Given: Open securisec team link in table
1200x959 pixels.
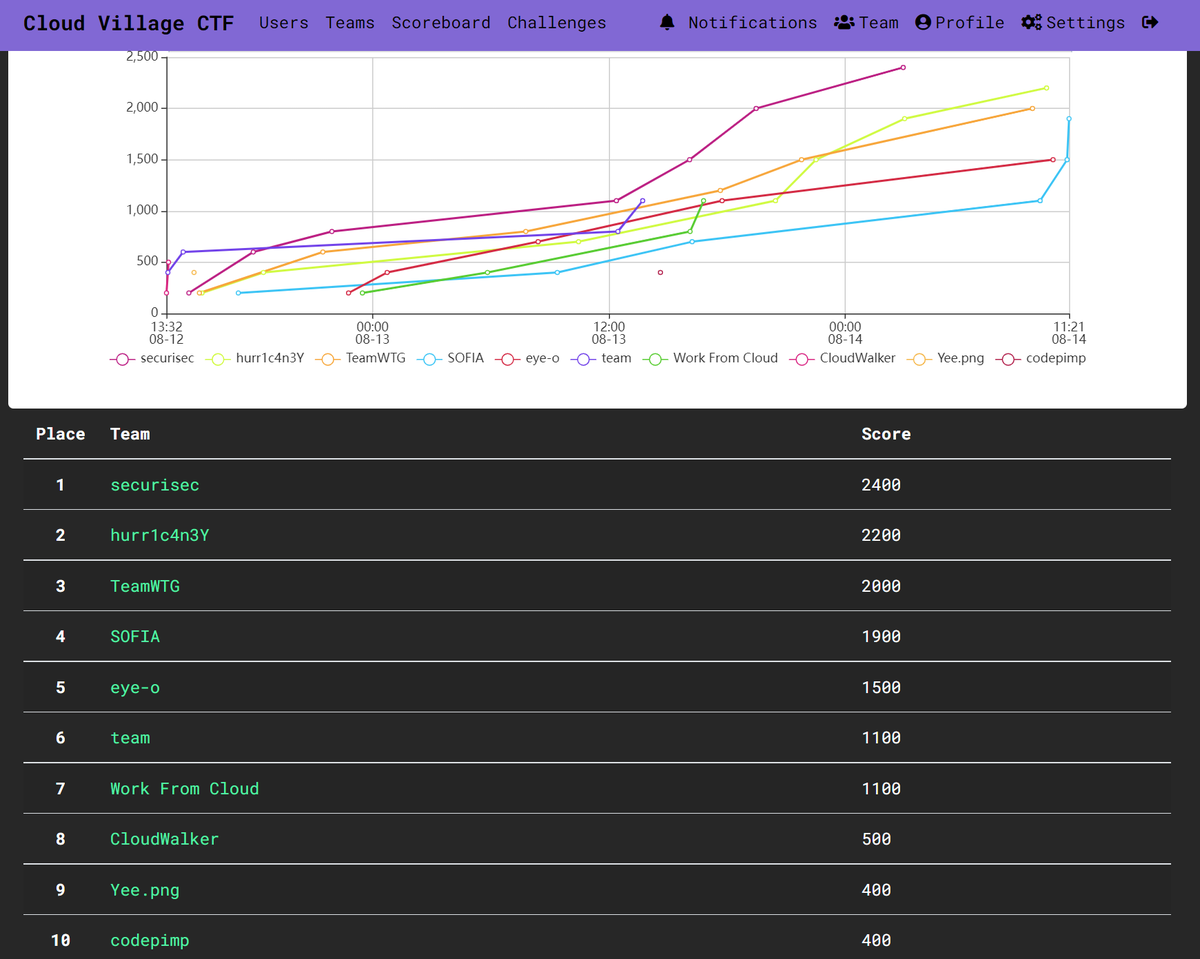Looking at the screenshot, I should click(x=155, y=485).
